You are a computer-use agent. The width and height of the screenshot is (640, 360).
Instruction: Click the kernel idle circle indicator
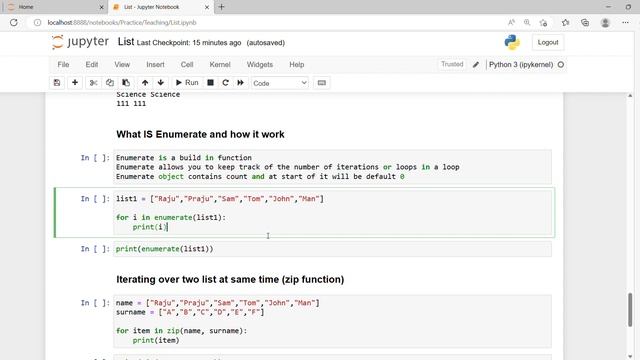(561, 64)
